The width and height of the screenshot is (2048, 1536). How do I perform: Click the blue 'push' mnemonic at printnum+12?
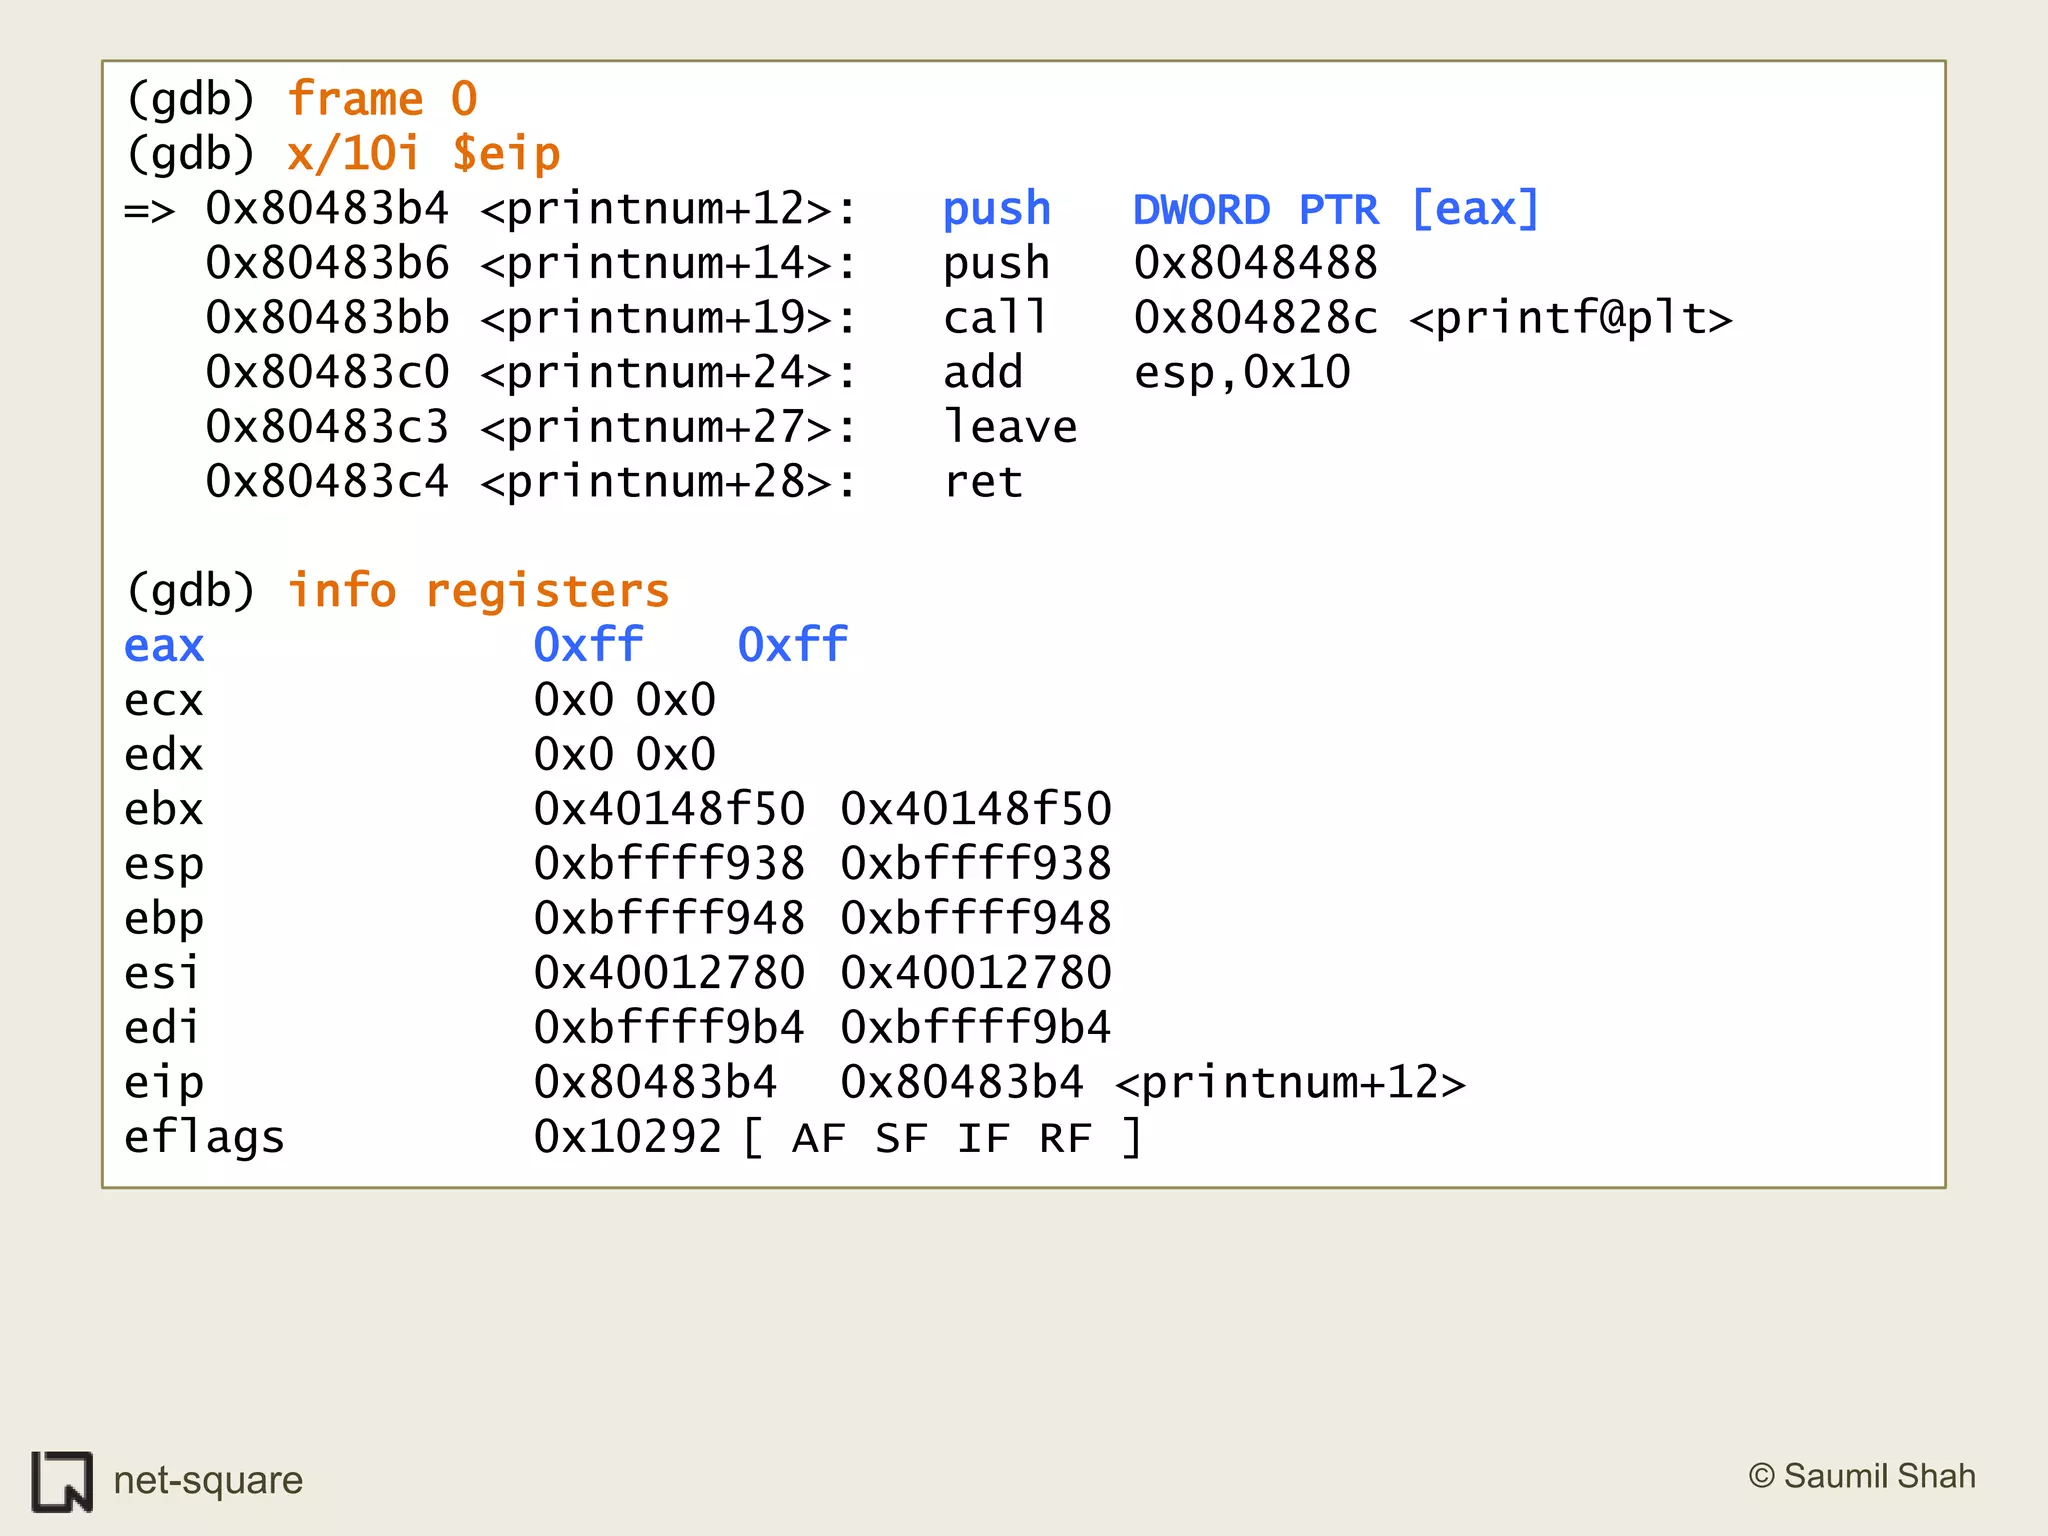tap(997, 211)
